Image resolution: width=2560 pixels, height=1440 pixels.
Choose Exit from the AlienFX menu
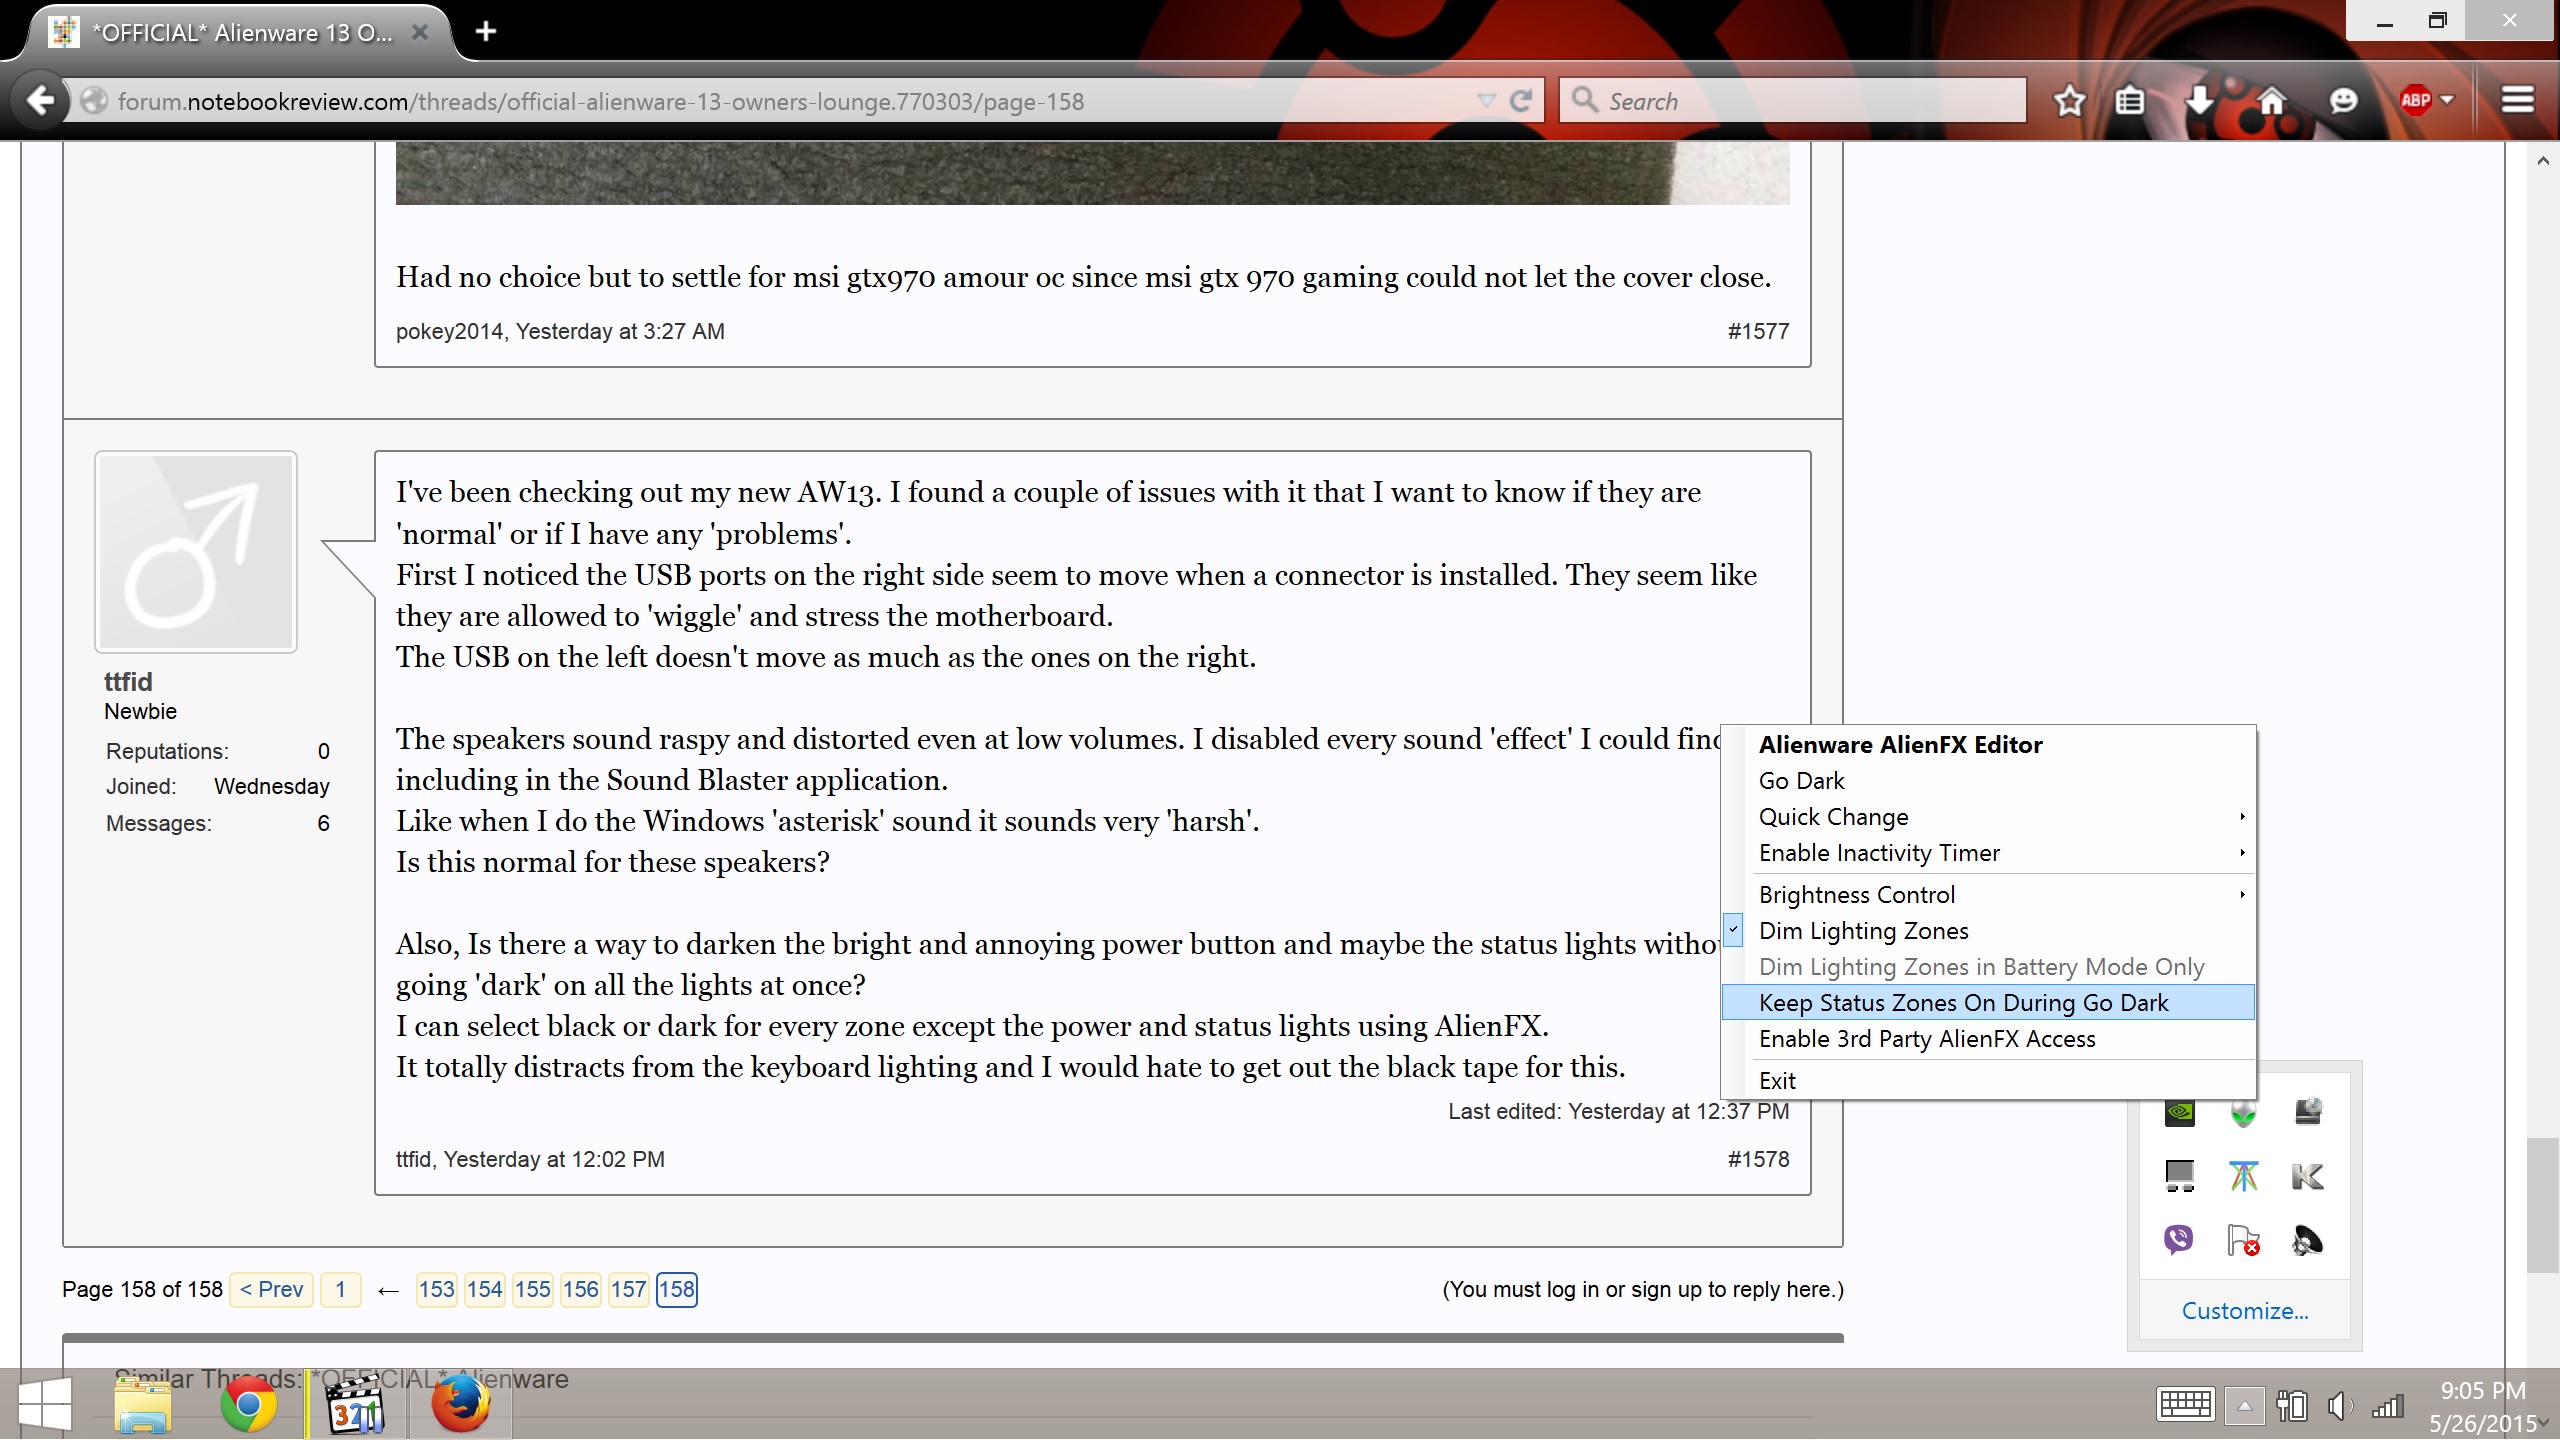(x=1777, y=1081)
